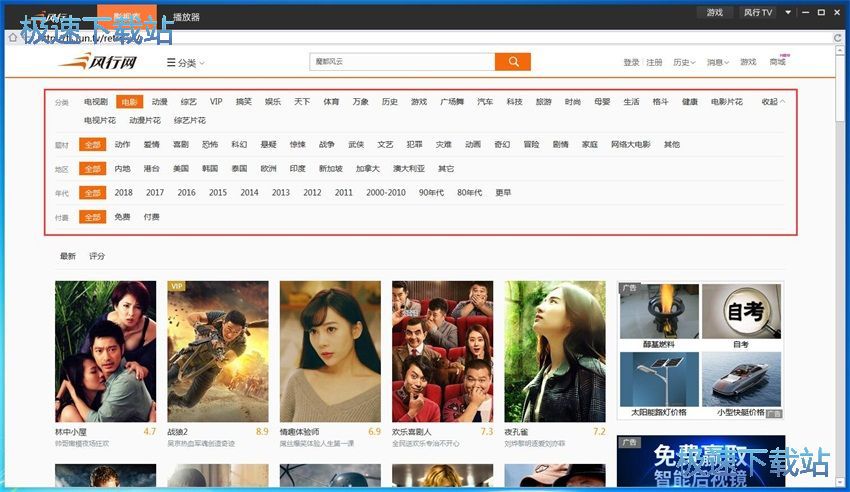850x492 pixels.
Task: Open the title bar dropdown arrow menu
Action: pyautogui.click(x=788, y=12)
